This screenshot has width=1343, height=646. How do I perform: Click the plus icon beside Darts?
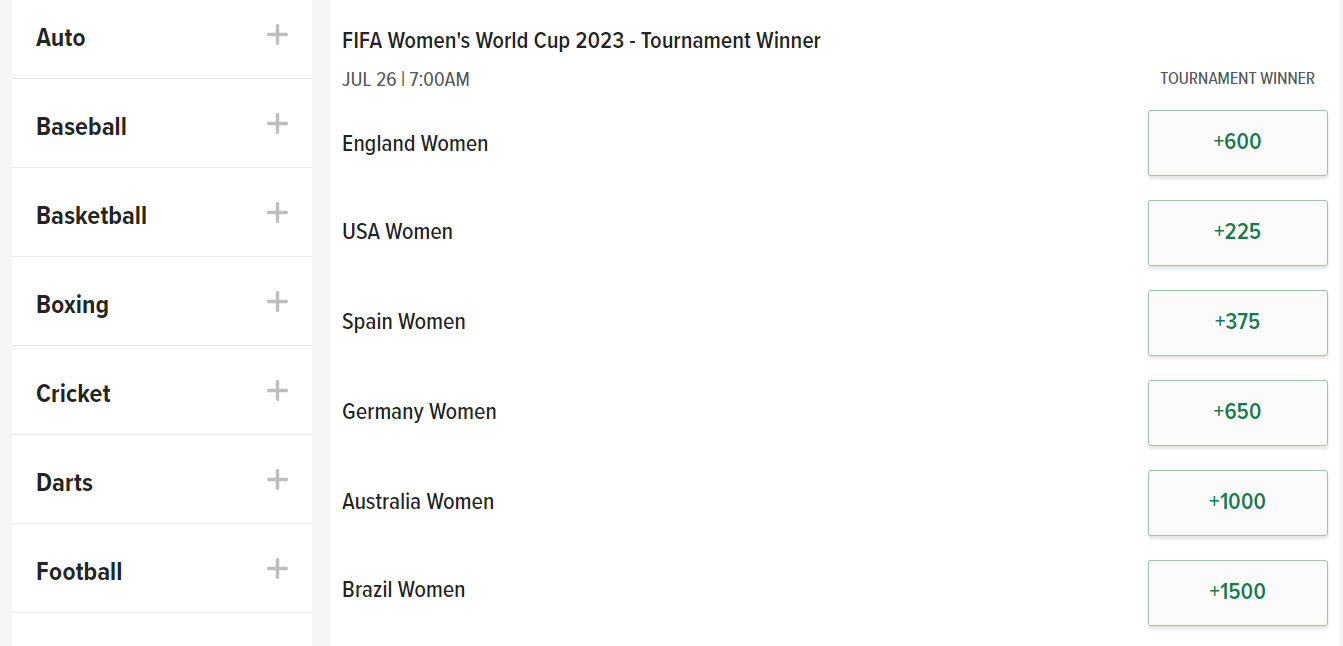click(277, 480)
